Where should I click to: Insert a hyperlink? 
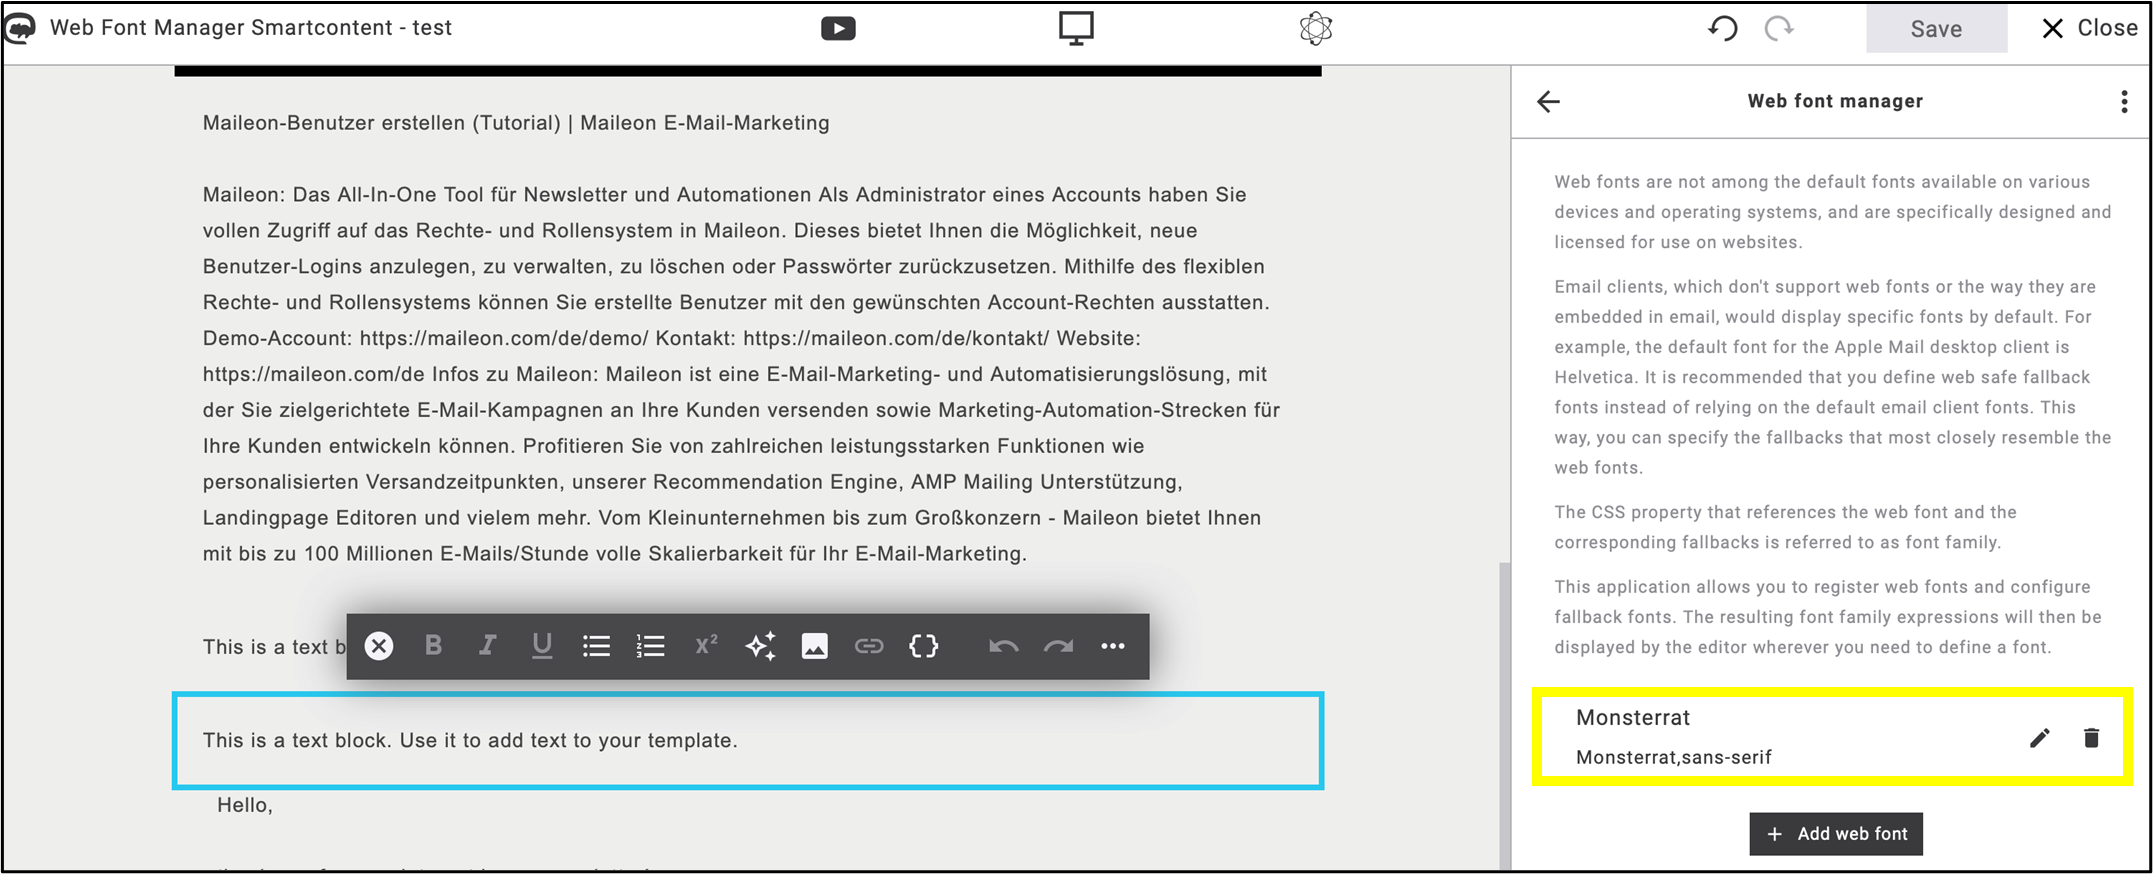tap(869, 646)
